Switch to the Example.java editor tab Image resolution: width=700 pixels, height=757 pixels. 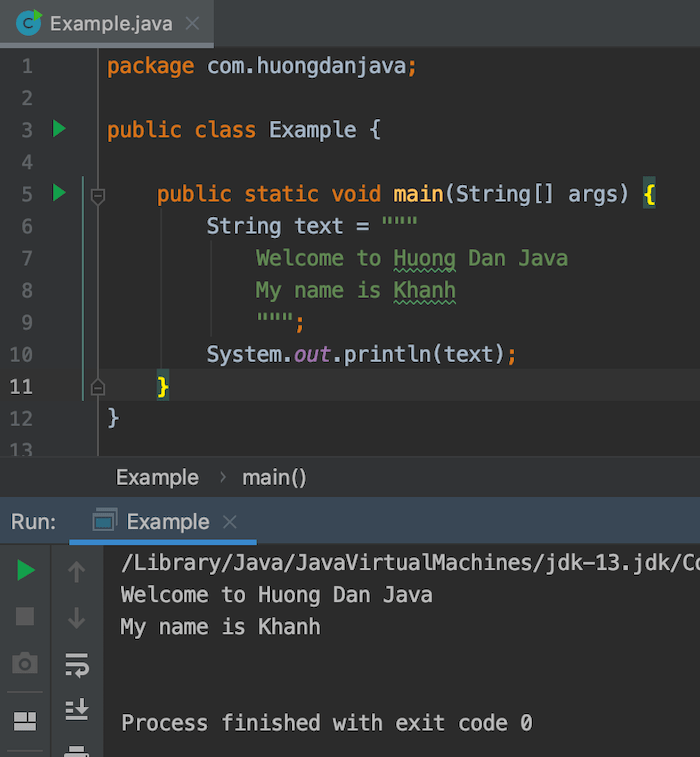(x=107, y=23)
